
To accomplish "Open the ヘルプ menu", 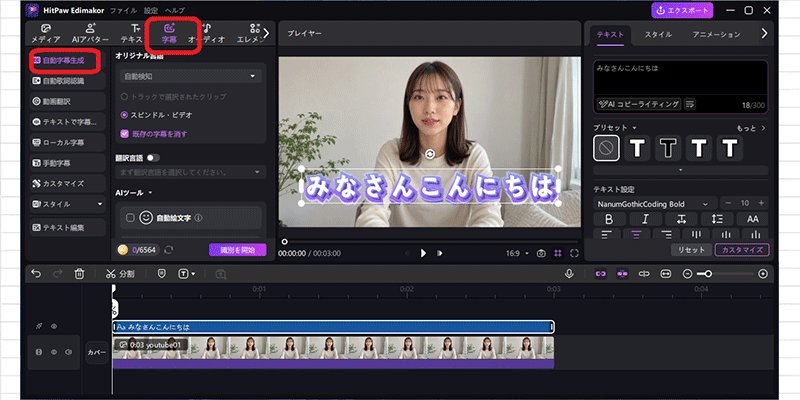I will [x=175, y=10].
